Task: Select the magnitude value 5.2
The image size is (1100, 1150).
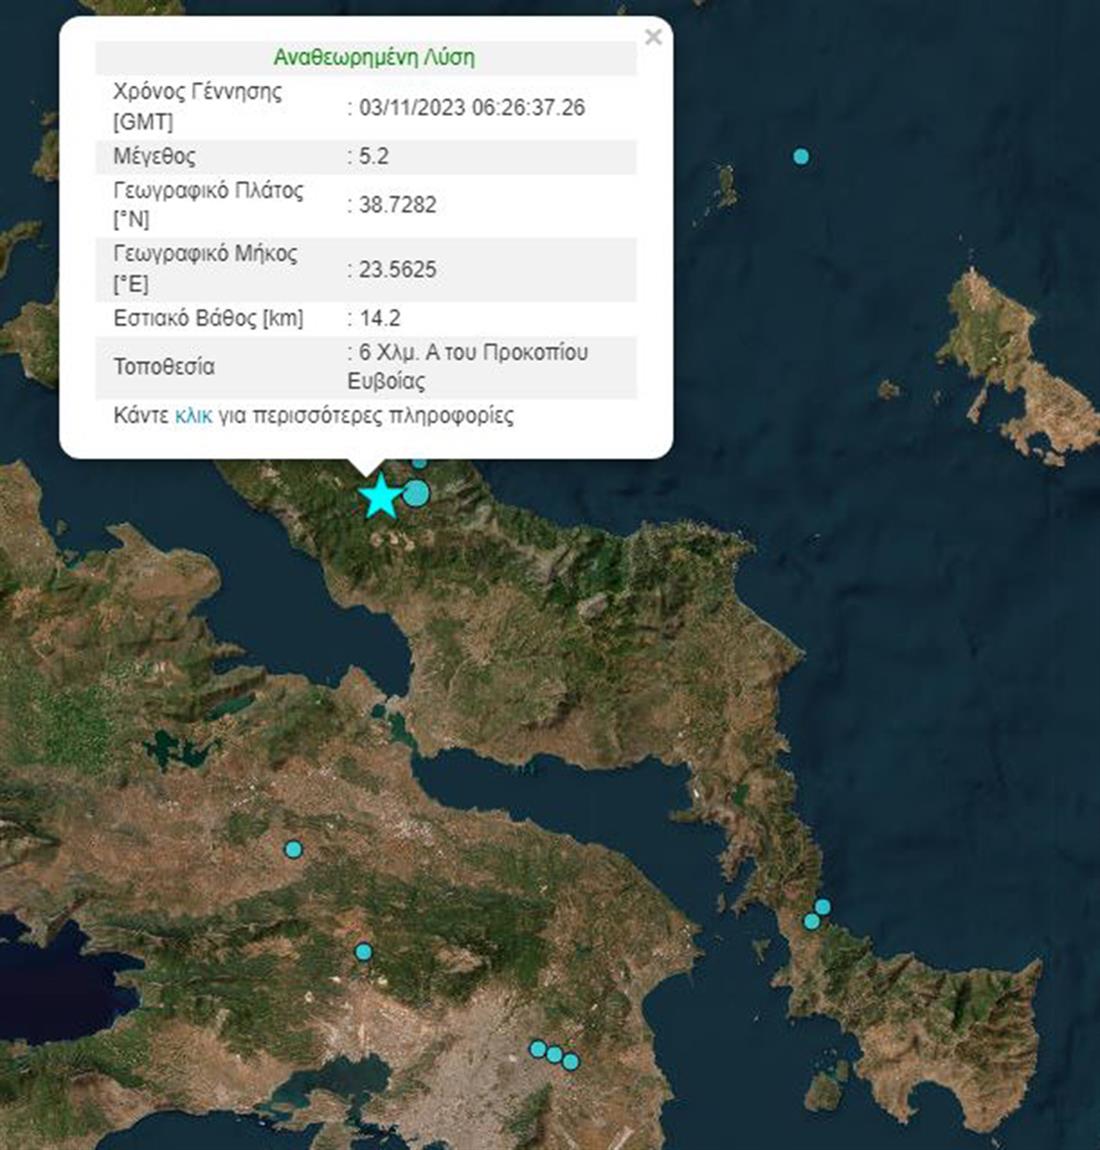Action: [374, 156]
